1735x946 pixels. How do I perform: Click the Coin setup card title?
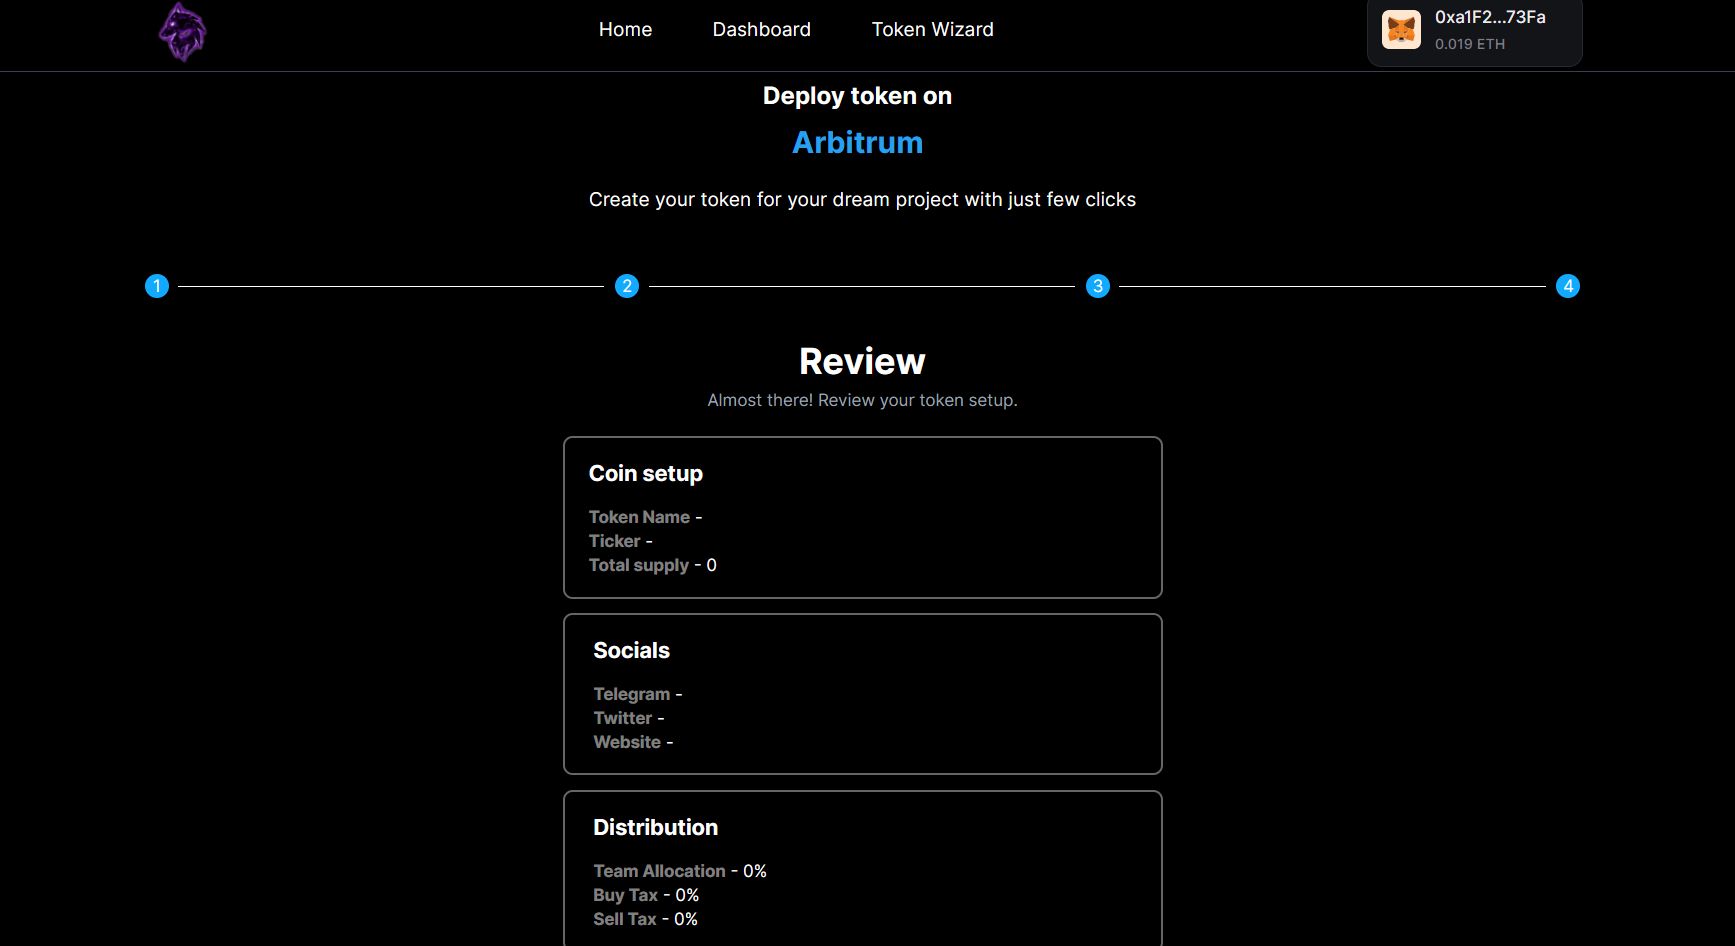[x=645, y=474]
